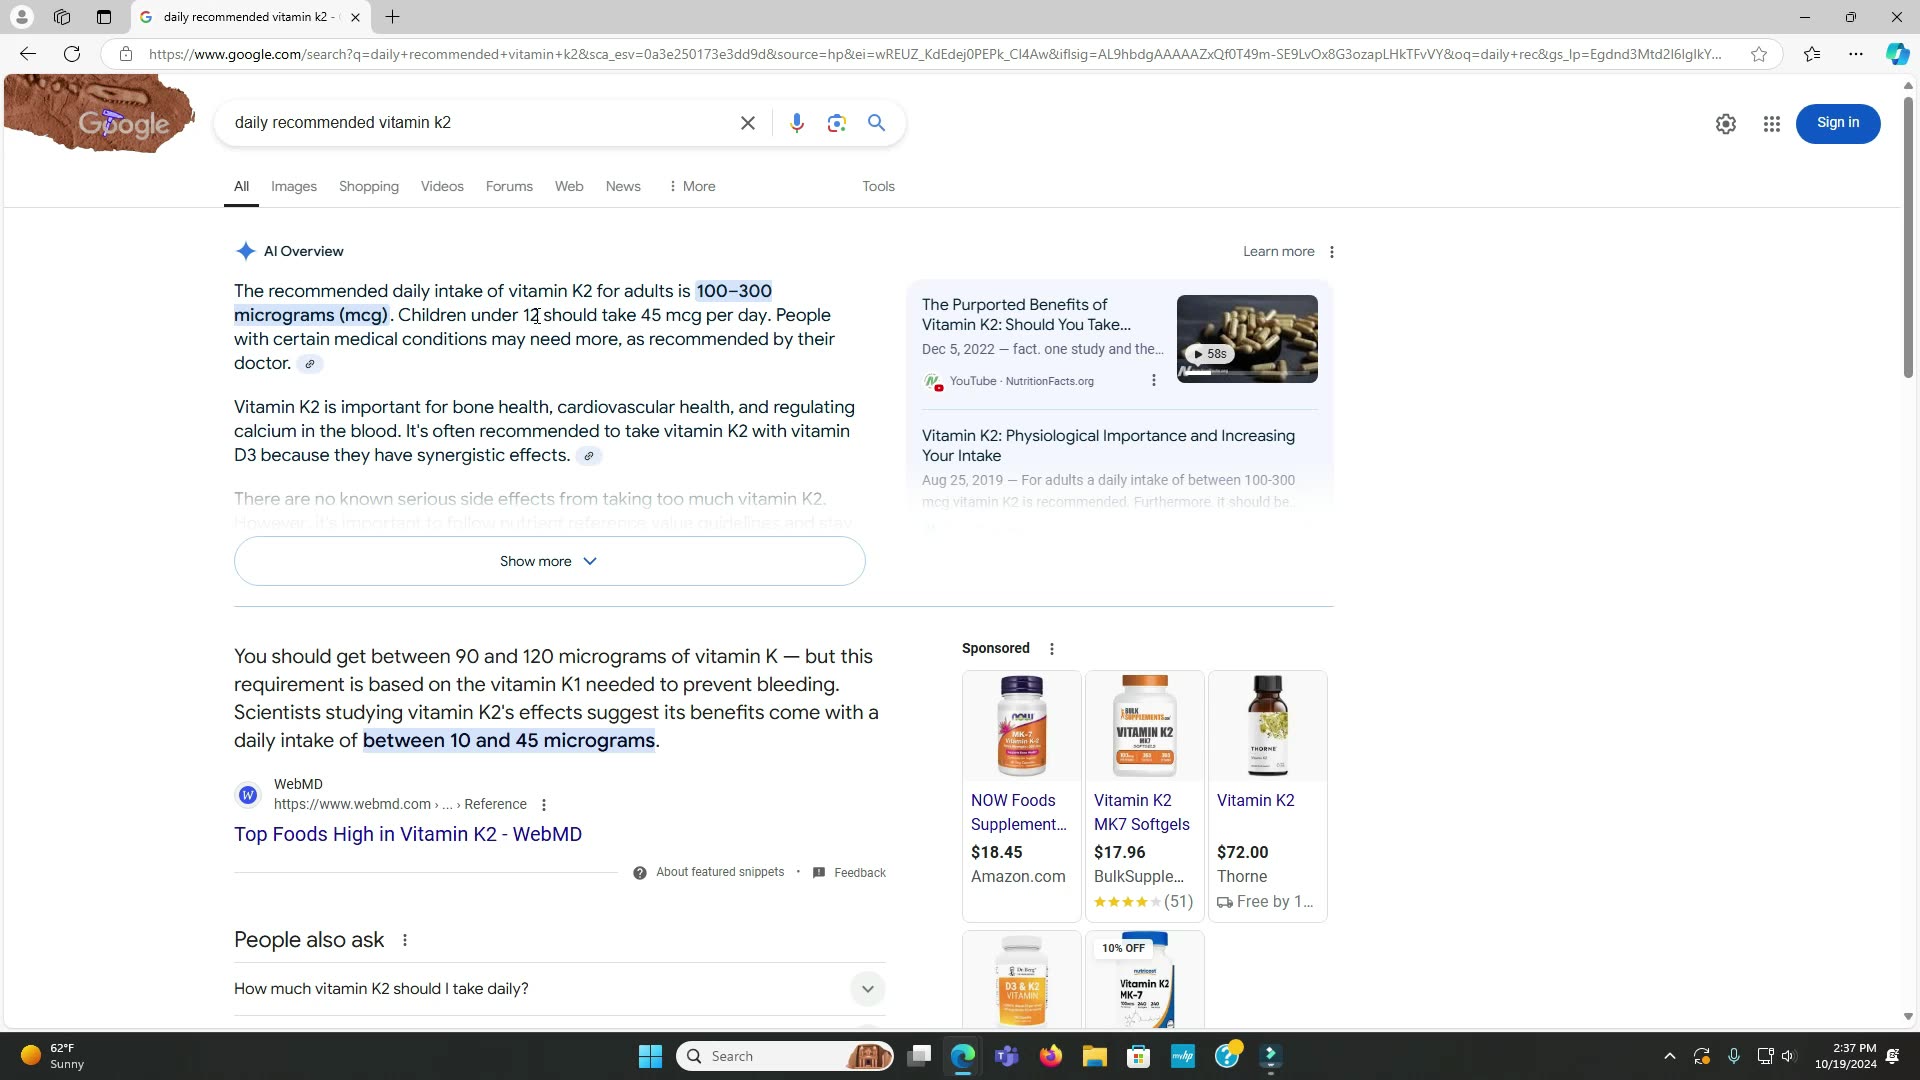Click the blue magnifier search icon
The width and height of the screenshot is (1920, 1080).
(876, 123)
